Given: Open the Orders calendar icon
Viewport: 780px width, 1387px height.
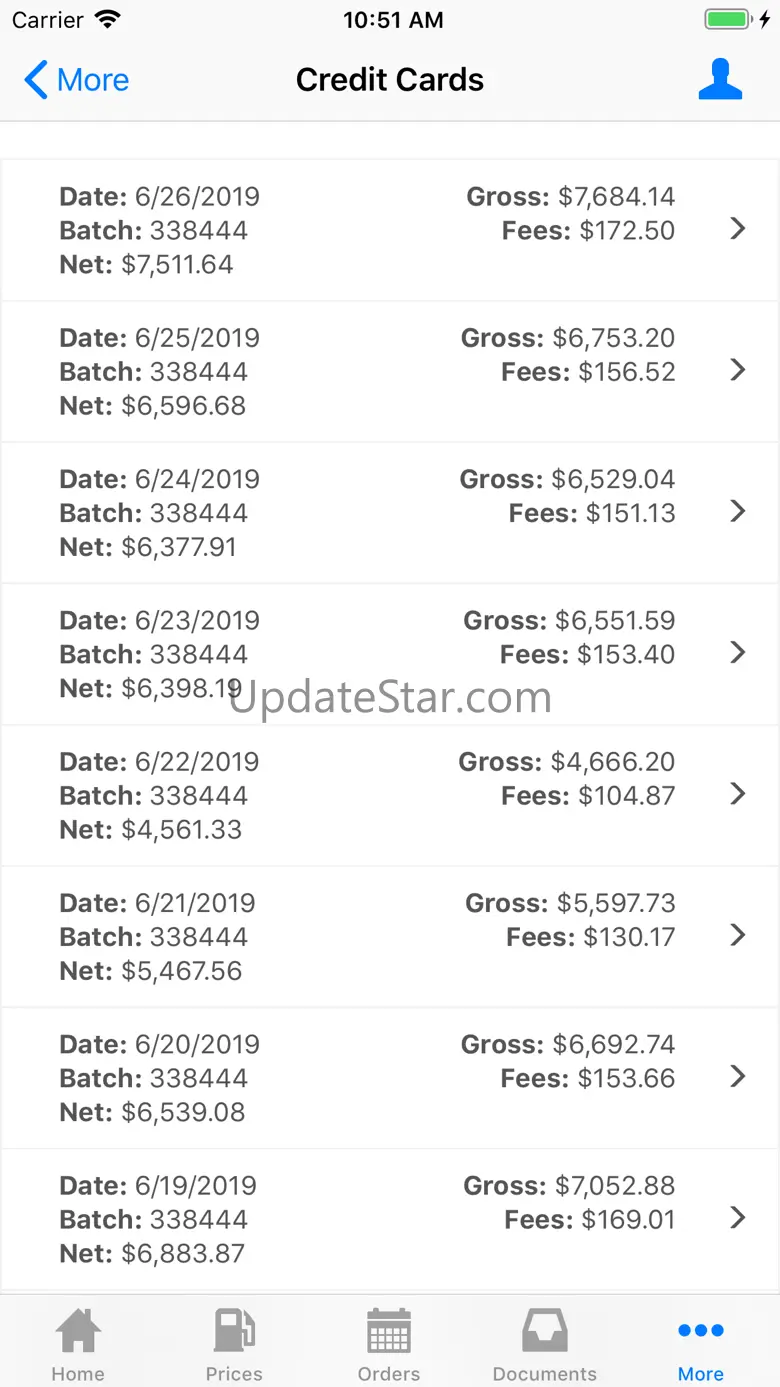Looking at the screenshot, I should (x=389, y=1331).
